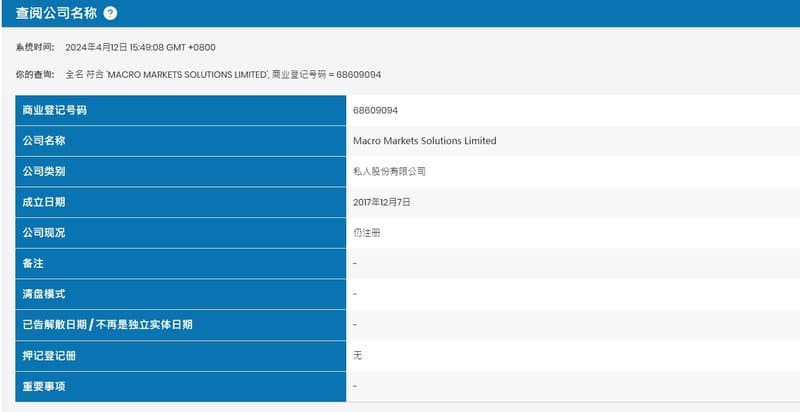This screenshot has width=800, height=412.
Task: Select system time 2024年4月12日 15:49:08 GMT +0800
Action: coord(140,47)
